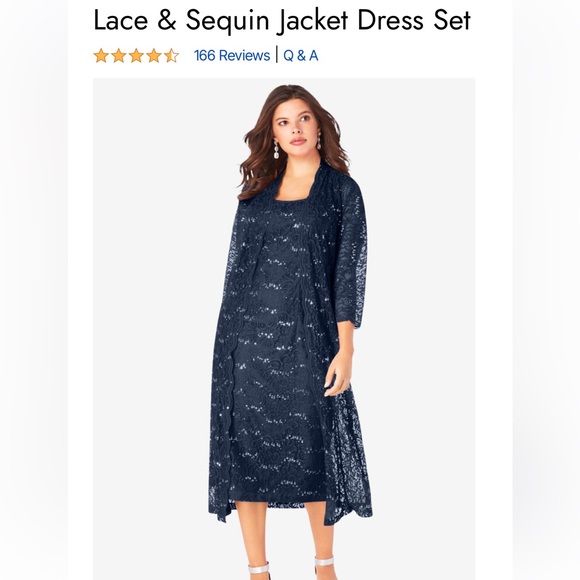
Task: Click the word "Lace" in the title
Action: click(121, 20)
